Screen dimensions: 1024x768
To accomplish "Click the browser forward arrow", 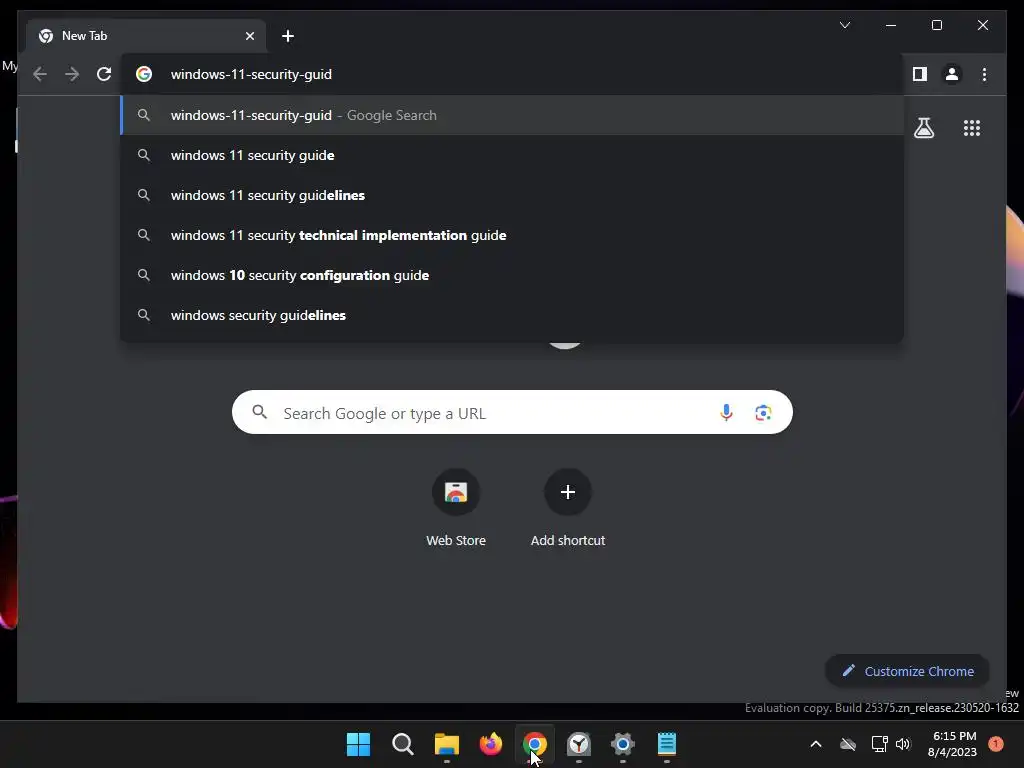I will [x=72, y=74].
